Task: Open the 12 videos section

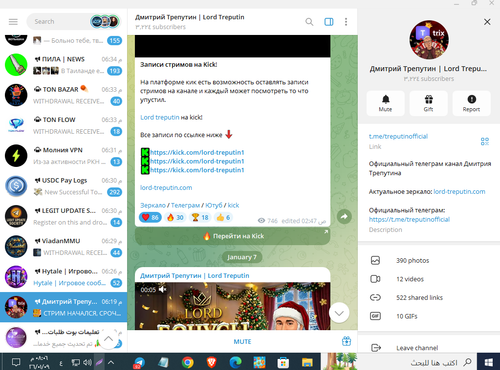Action: coord(429,279)
